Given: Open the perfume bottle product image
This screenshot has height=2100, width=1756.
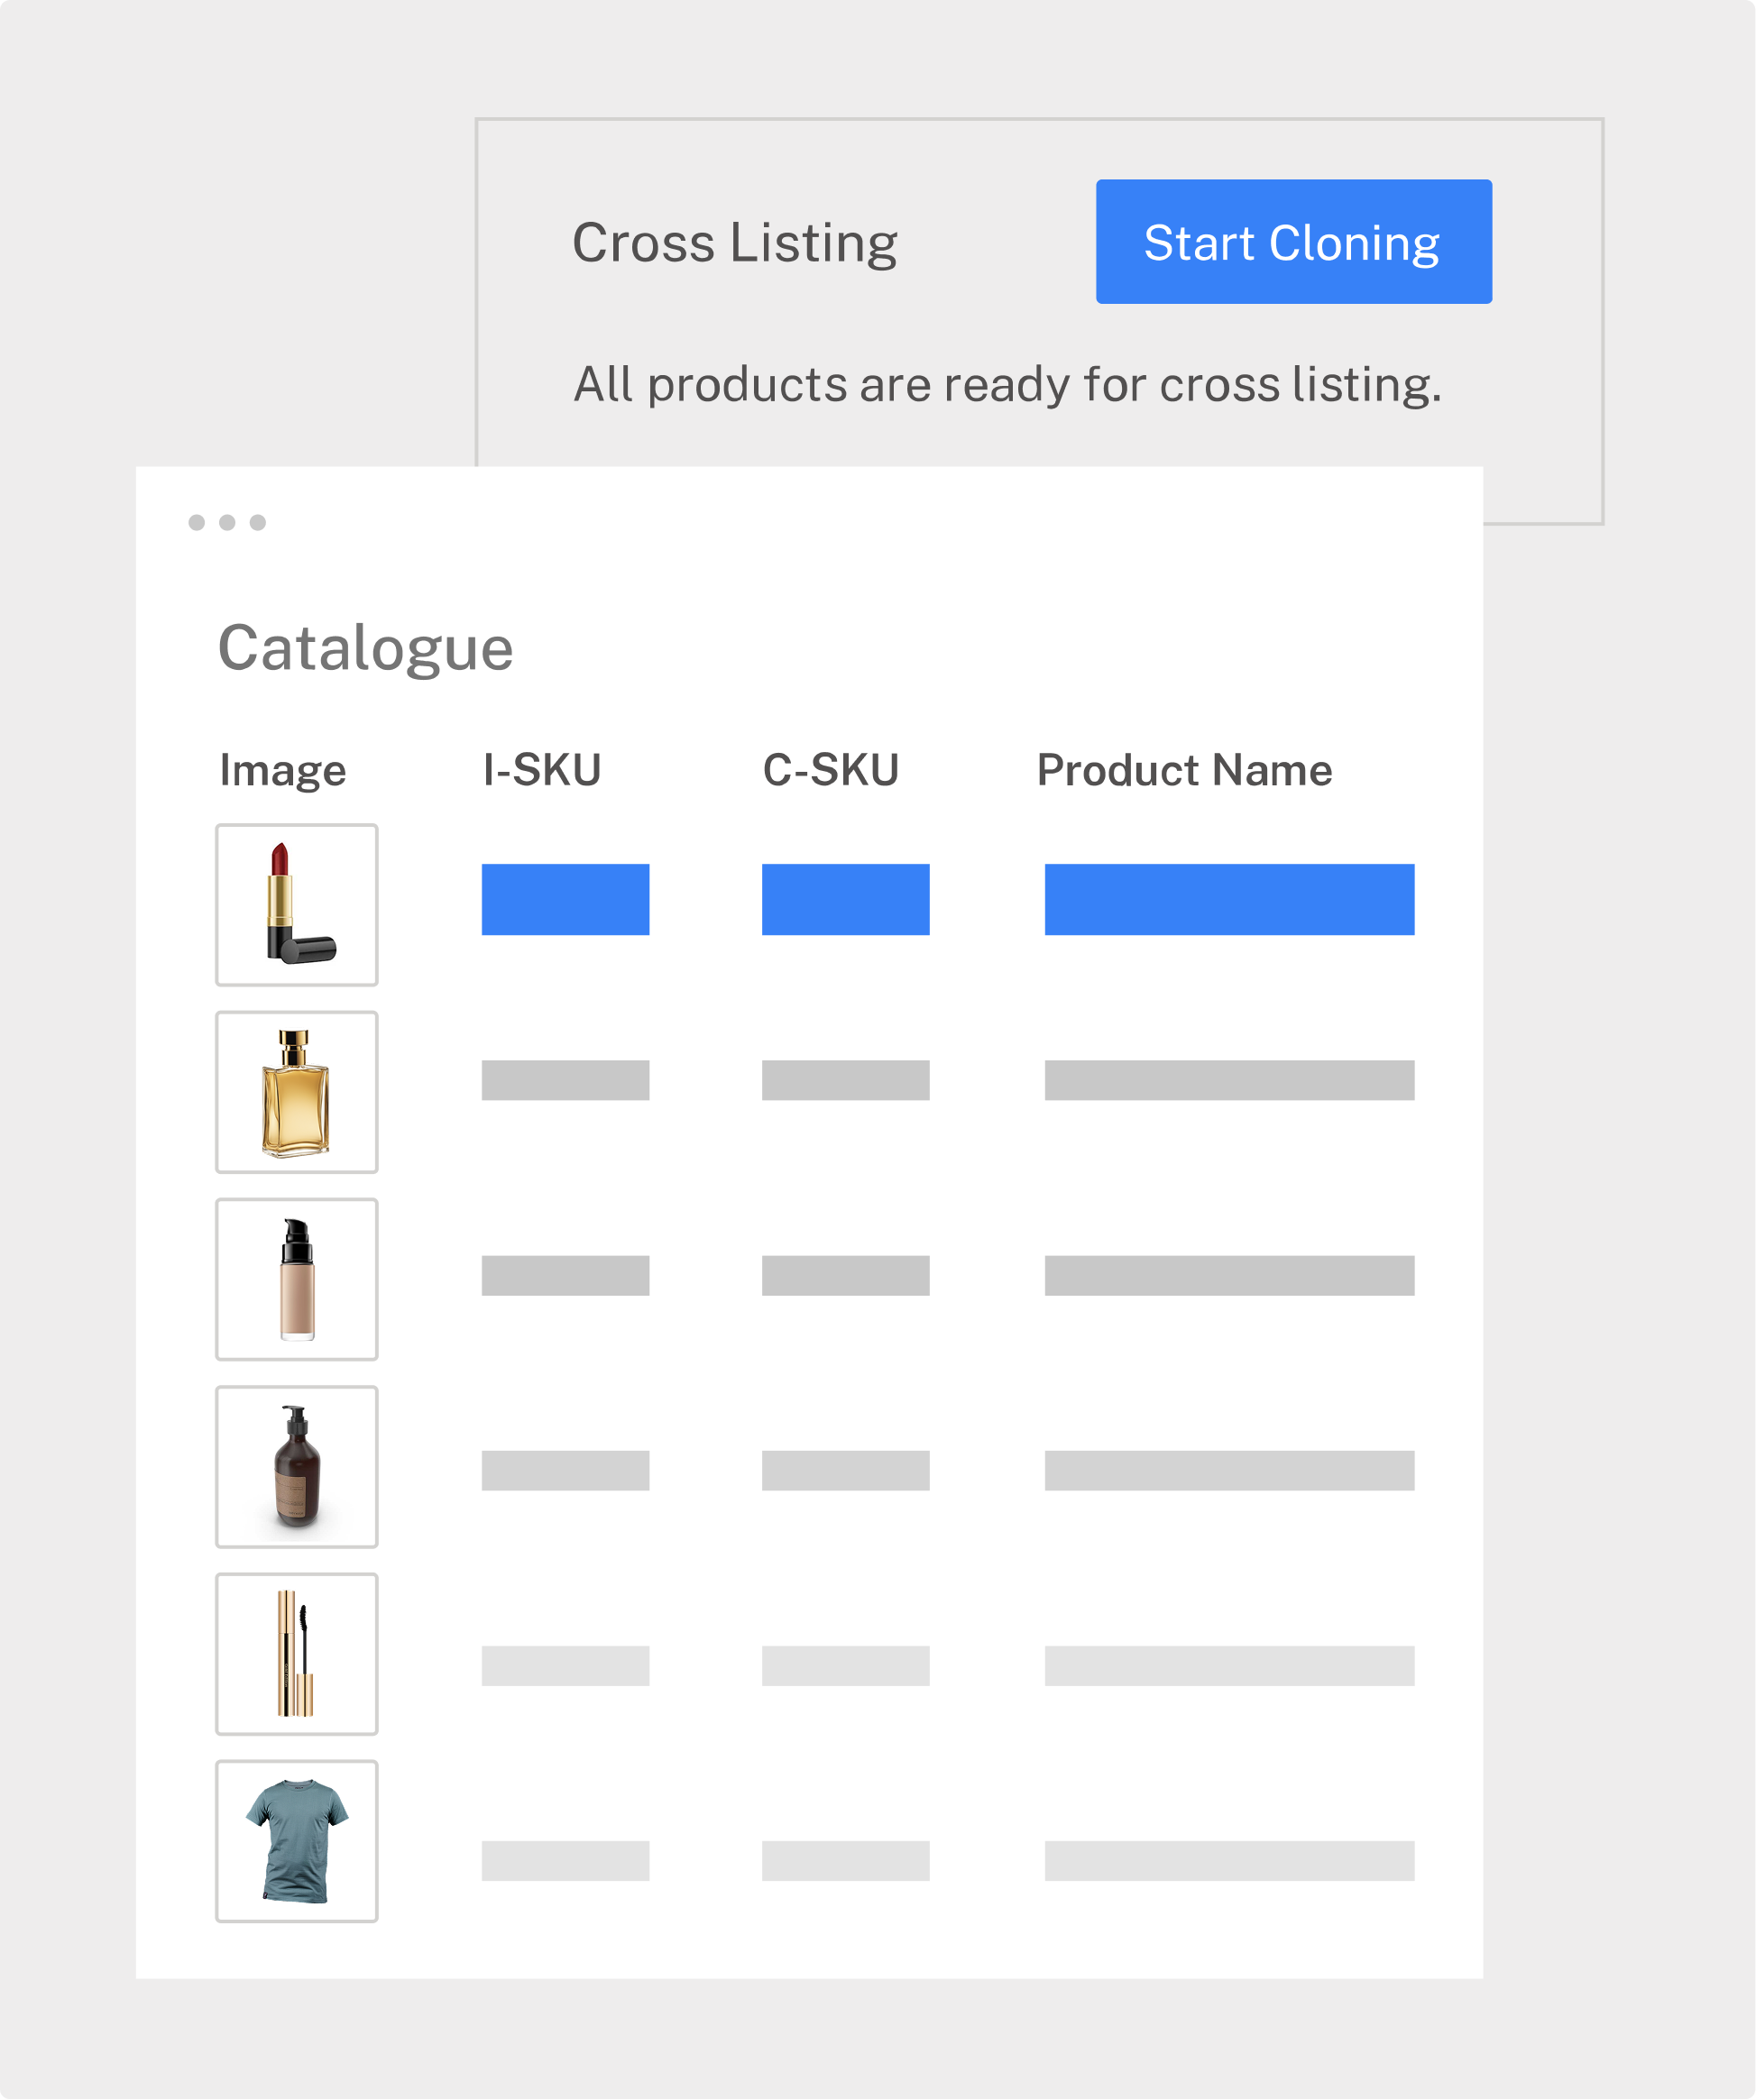Looking at the screenshot, I should [297, 1091].
